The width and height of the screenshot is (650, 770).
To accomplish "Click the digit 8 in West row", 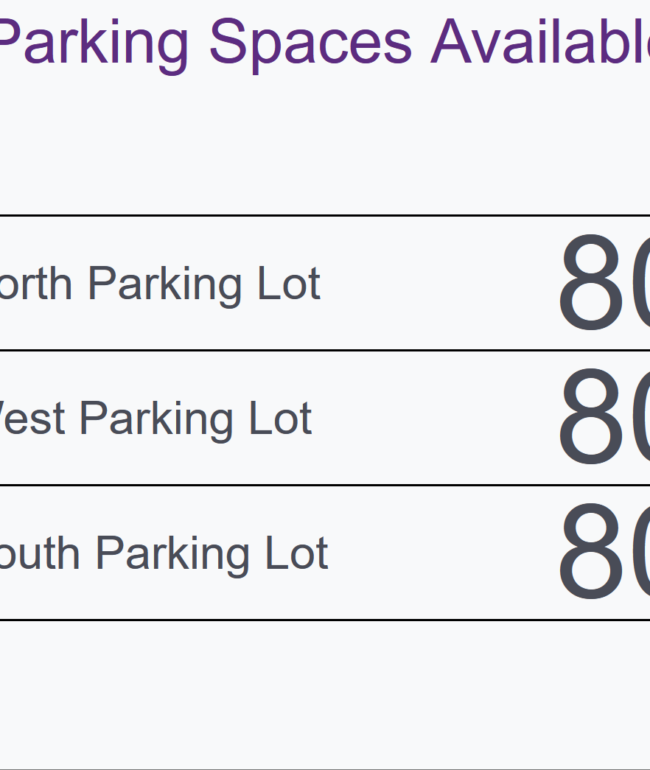I will [x=592, y=417].
